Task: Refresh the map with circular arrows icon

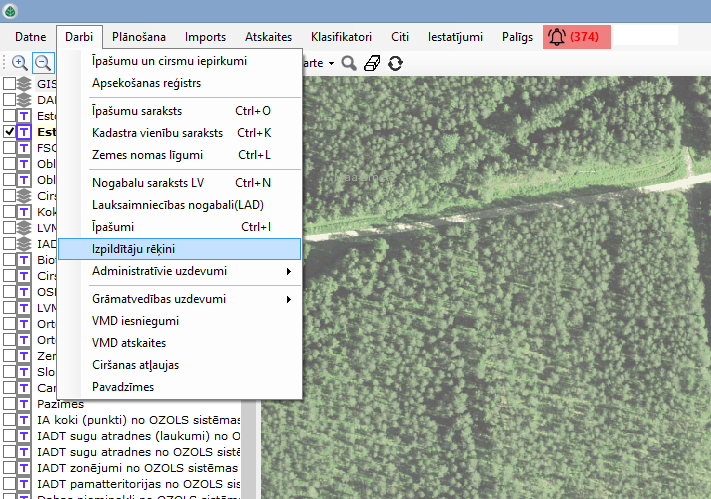Action: pos(396,63)
